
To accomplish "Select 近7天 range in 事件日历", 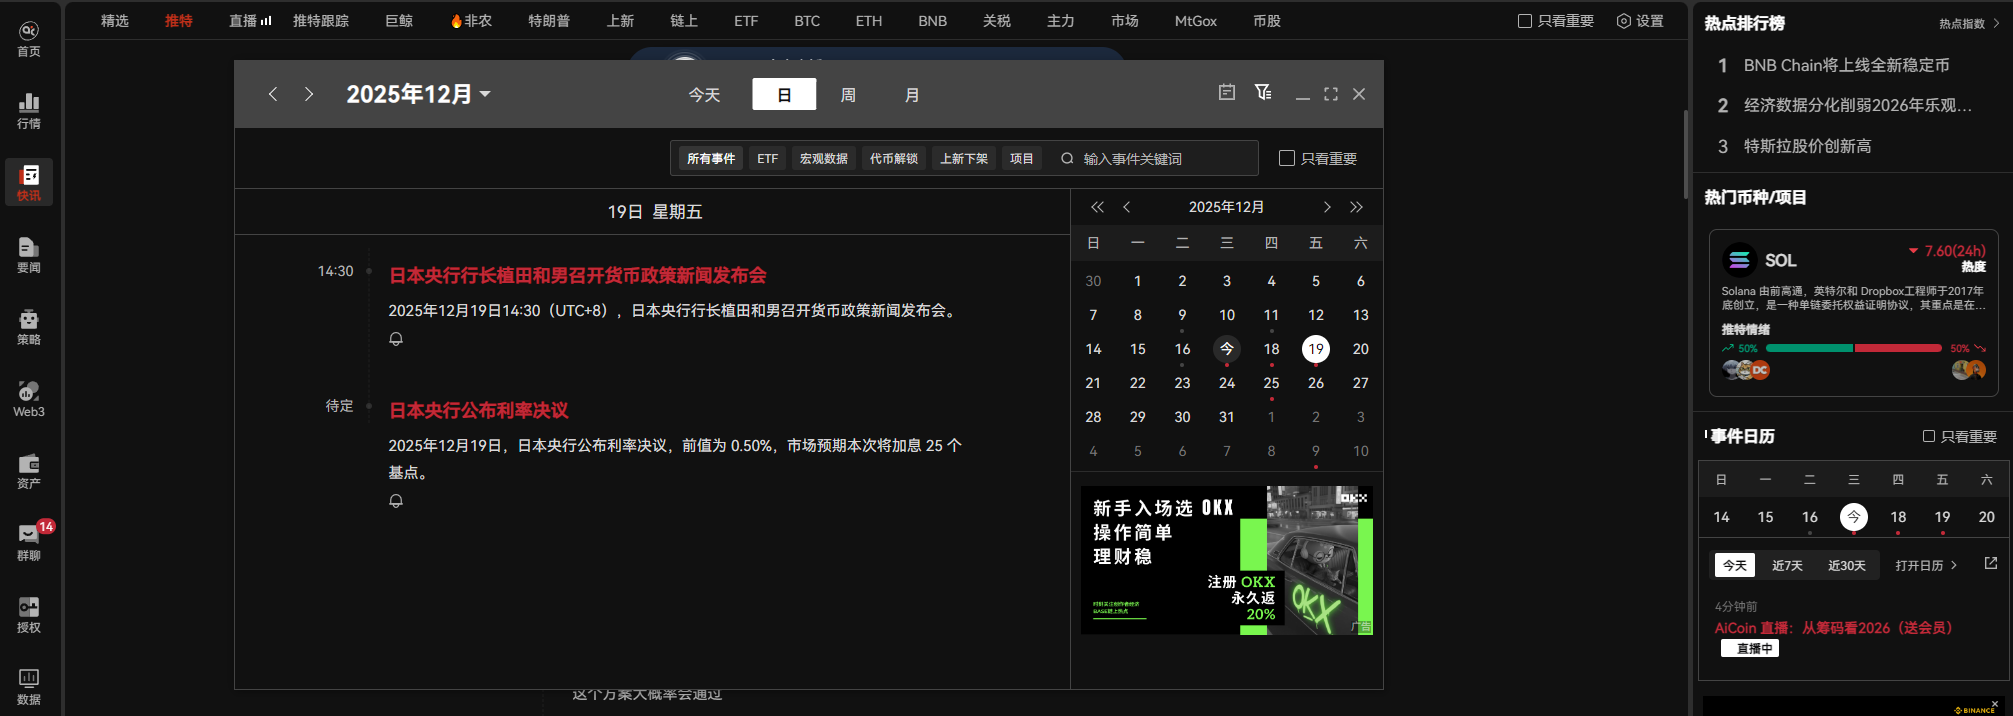I will pos(1787,565).
